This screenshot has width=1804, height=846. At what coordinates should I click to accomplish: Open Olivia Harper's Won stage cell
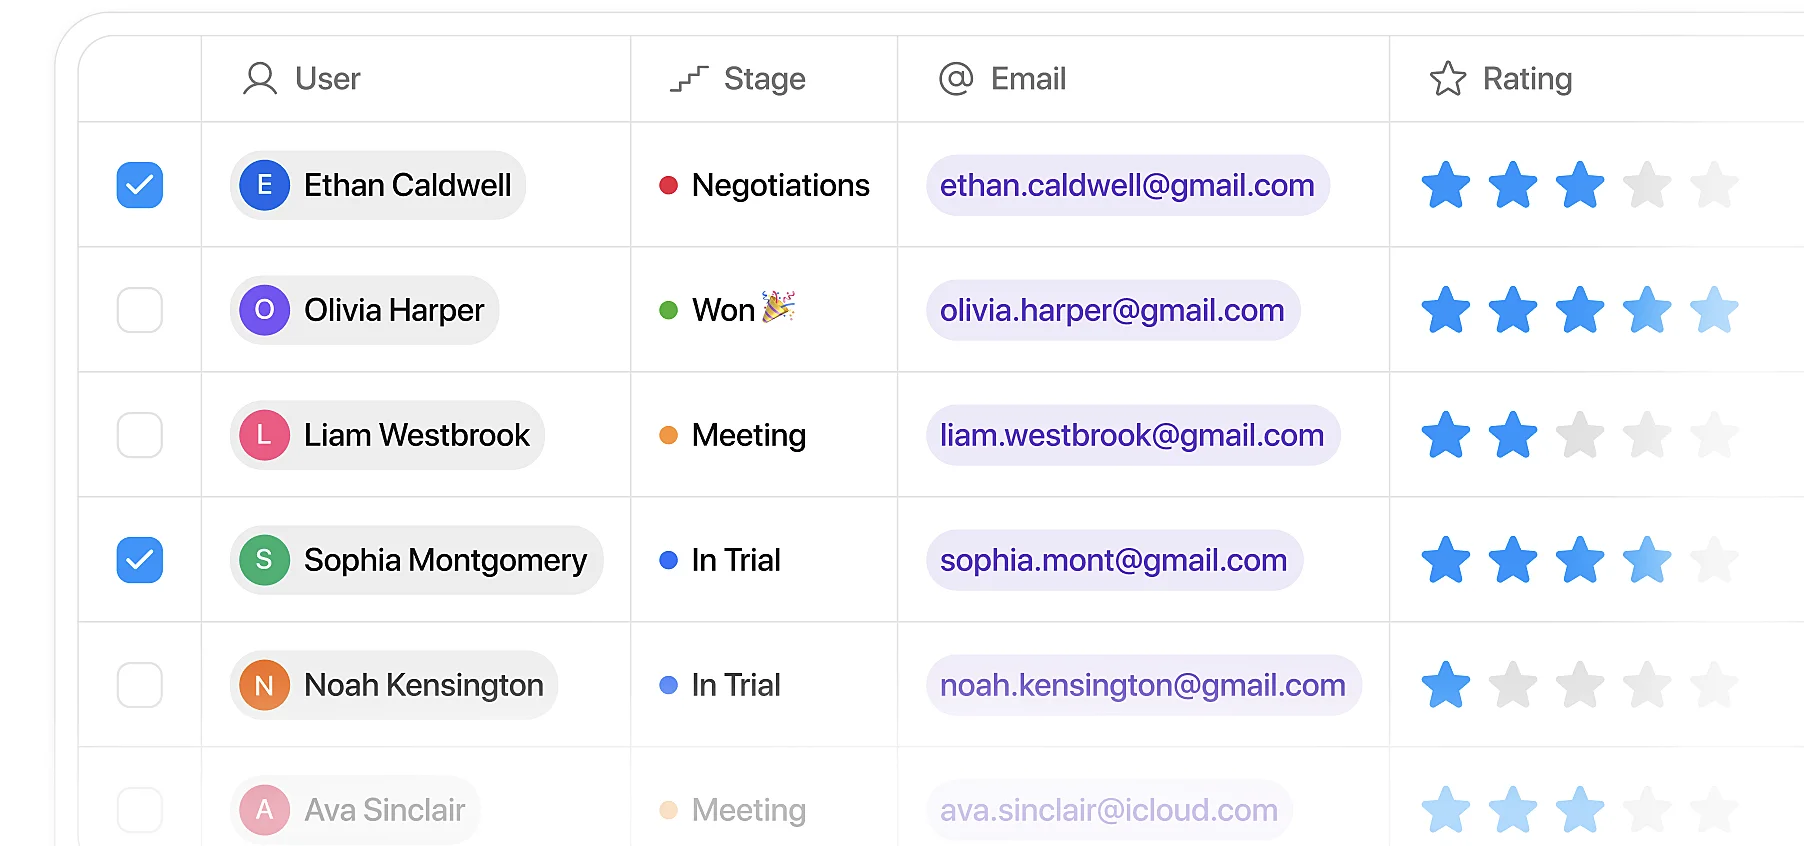(727, 310)
